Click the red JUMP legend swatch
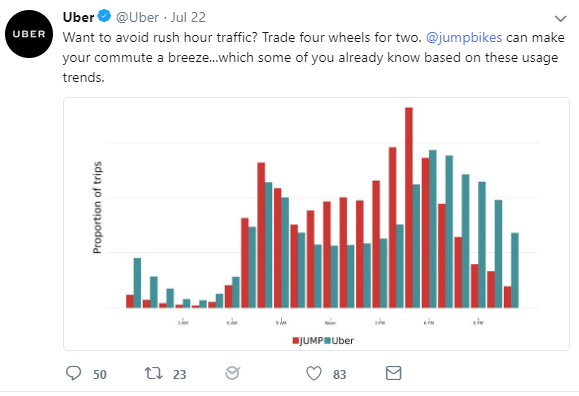Viewport: 579px width, 396px height. click(295, 341)
